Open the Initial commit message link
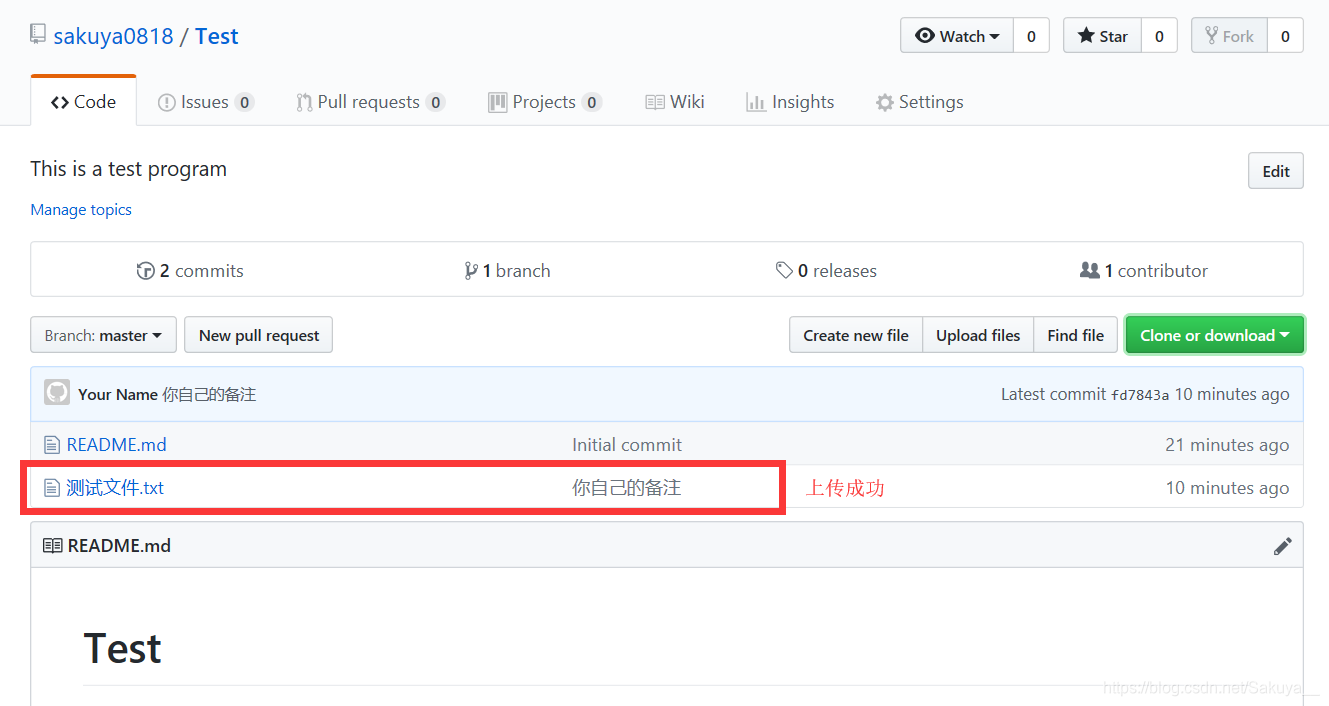This screenshot has height=706, width=1329. click(x=627, y=445)
